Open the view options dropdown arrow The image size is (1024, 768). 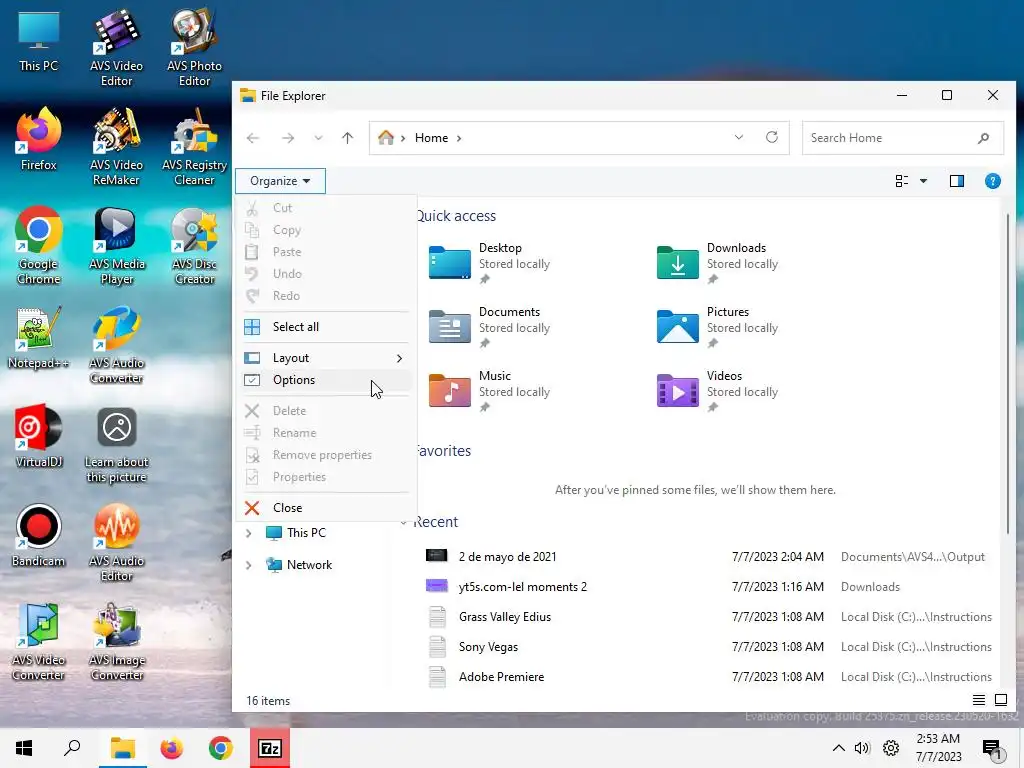coord(923,181)
